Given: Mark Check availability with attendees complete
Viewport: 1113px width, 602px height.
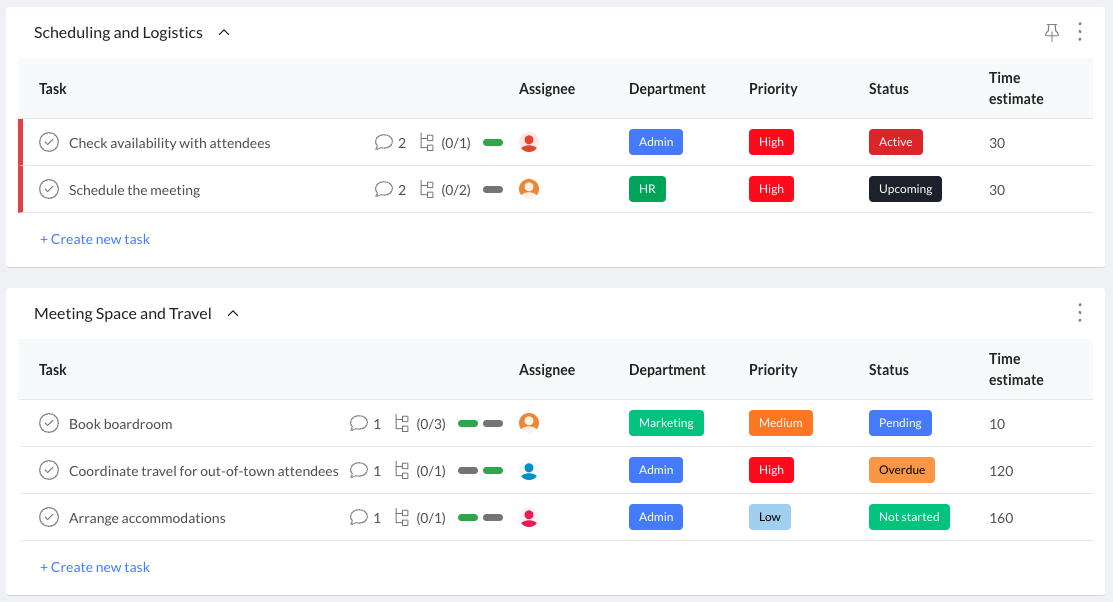Looking at the screenshot, I should point(49,143).
